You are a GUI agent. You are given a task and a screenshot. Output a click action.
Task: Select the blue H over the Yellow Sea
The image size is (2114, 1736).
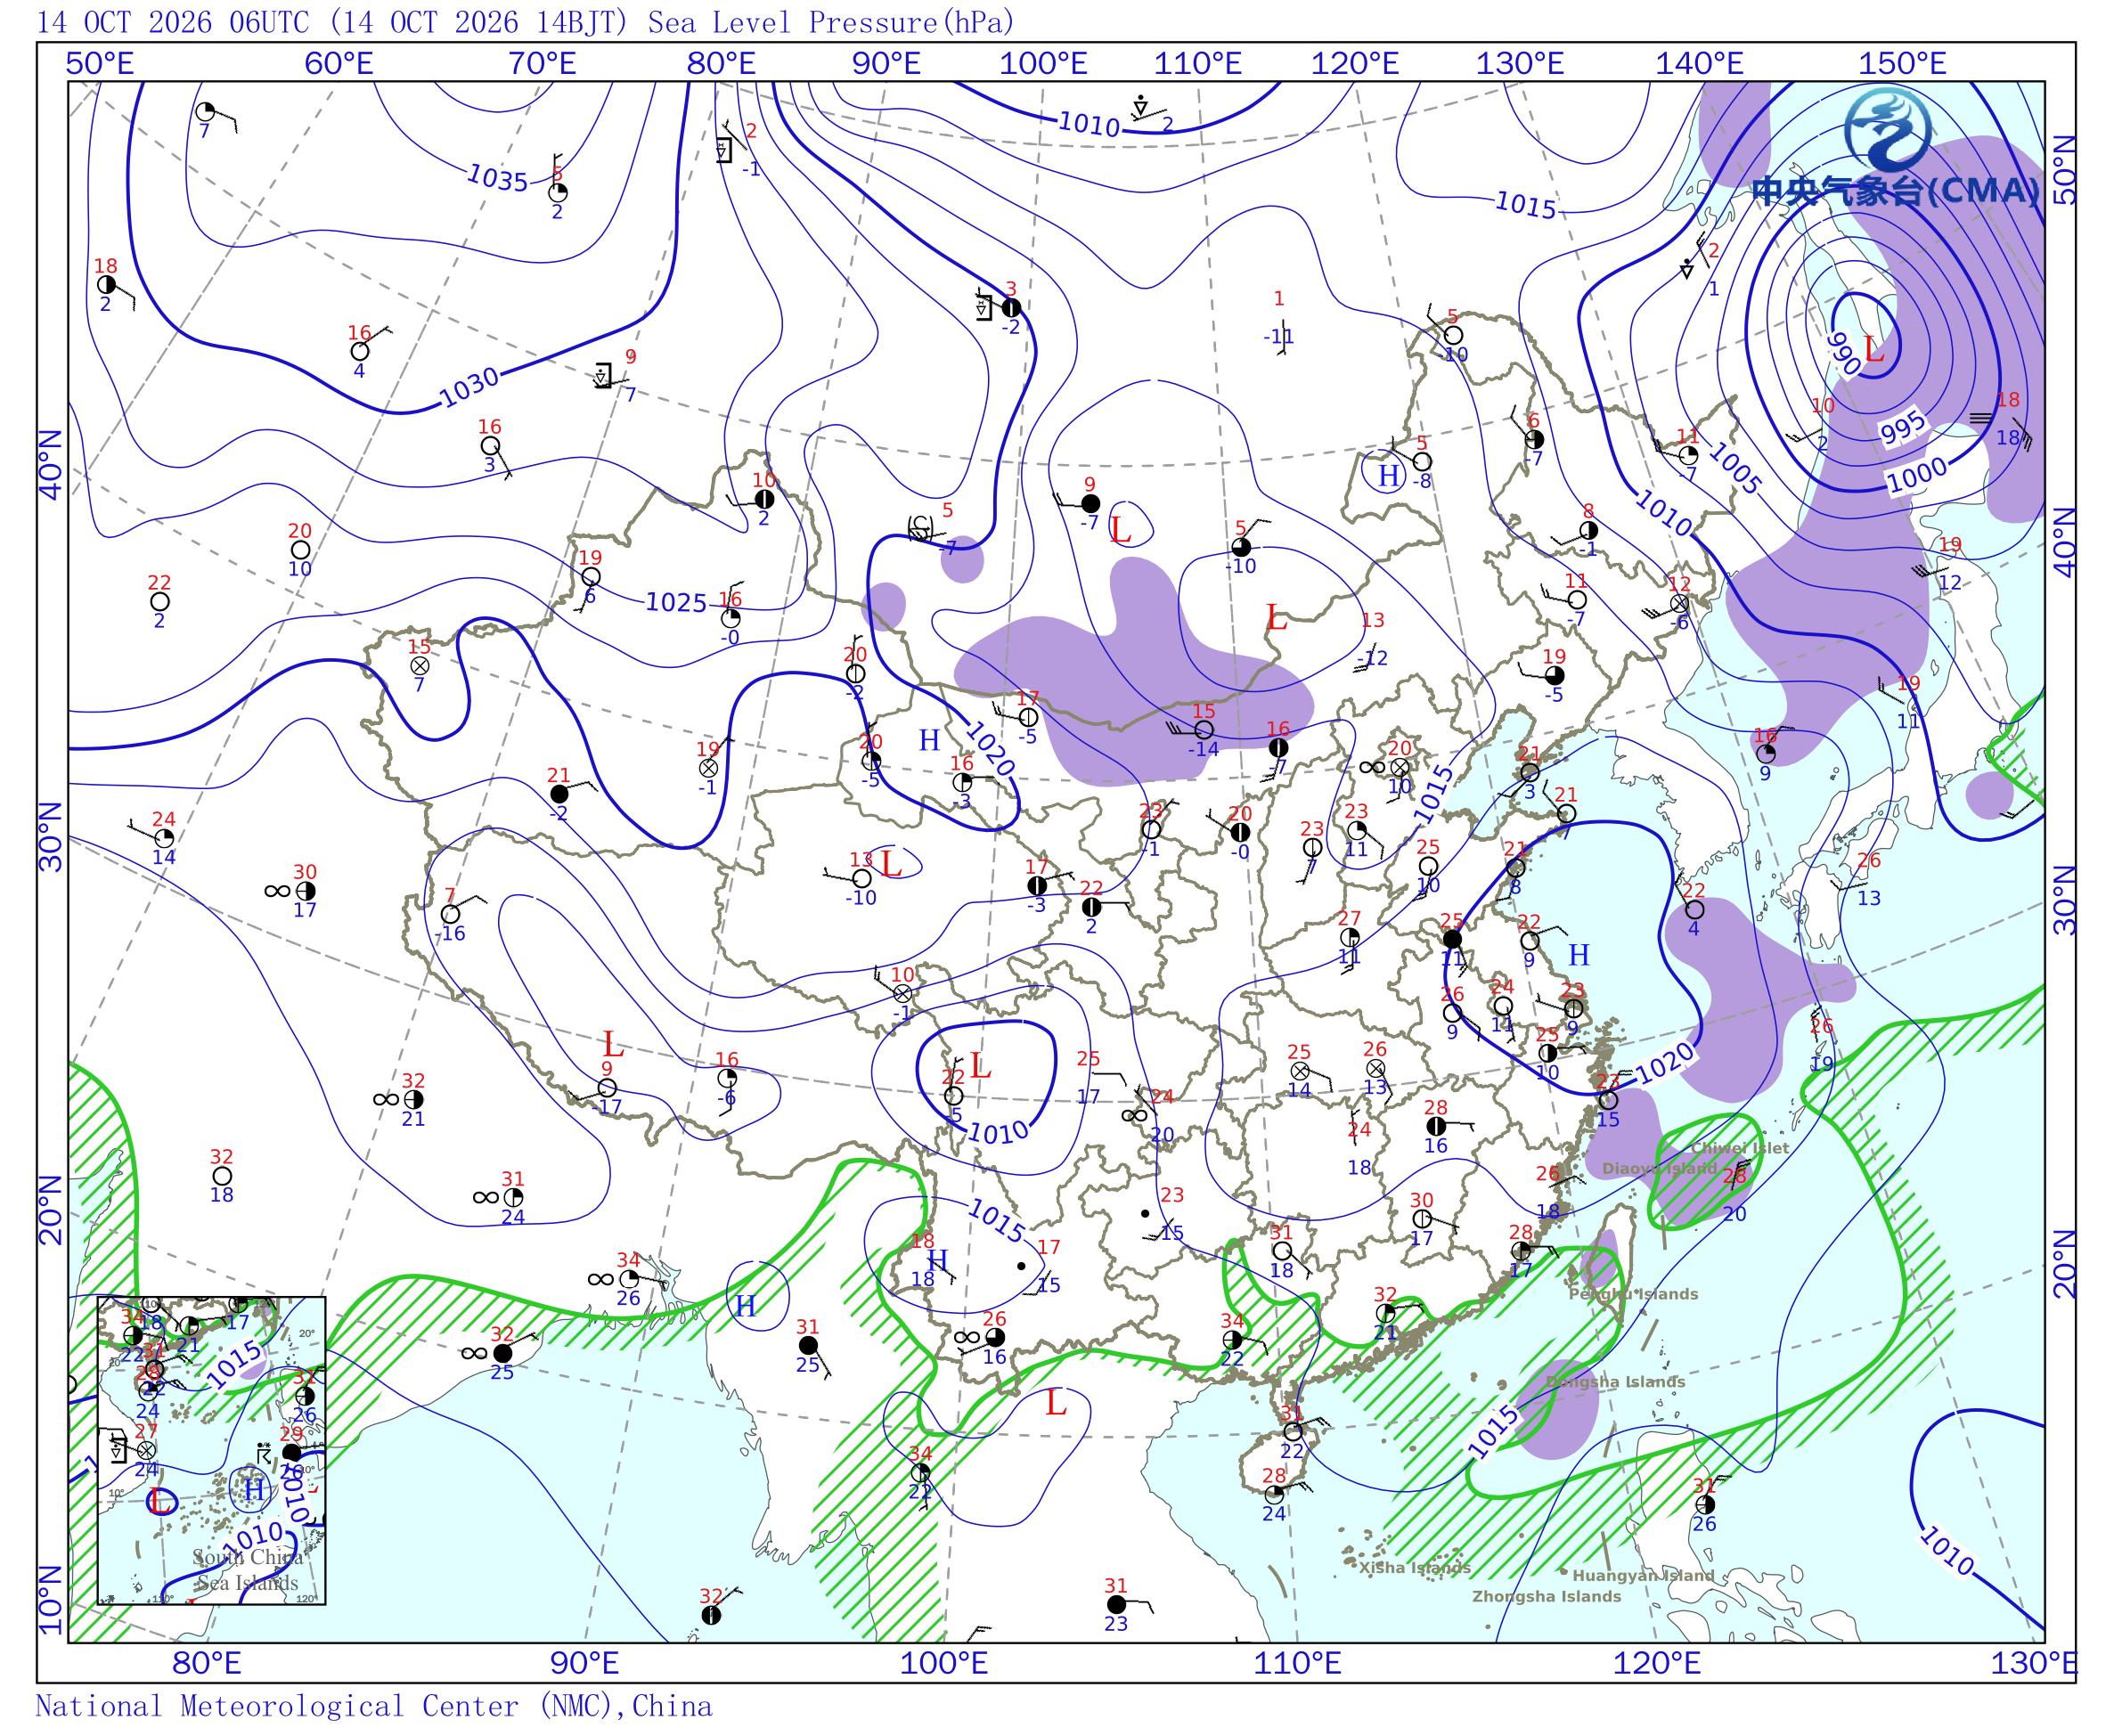tap(1579, 955)
